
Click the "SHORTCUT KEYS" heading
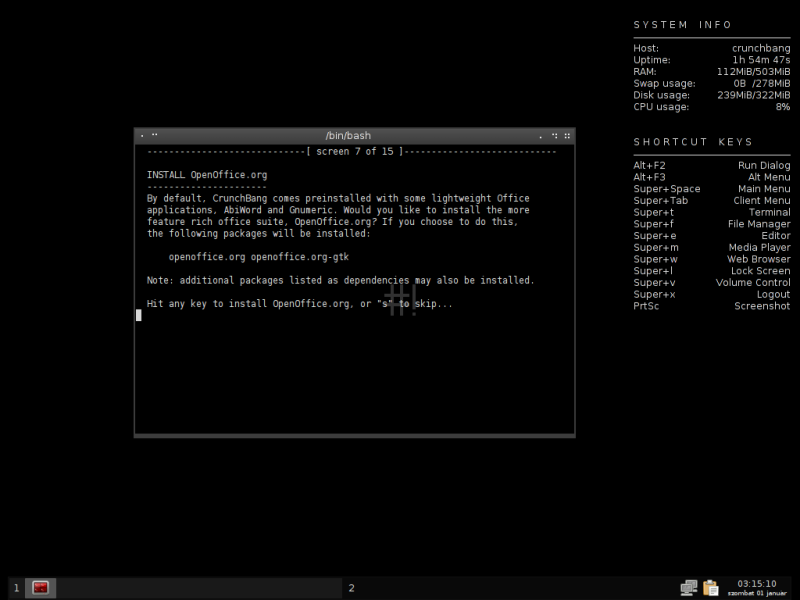click(x=693, y=142)
